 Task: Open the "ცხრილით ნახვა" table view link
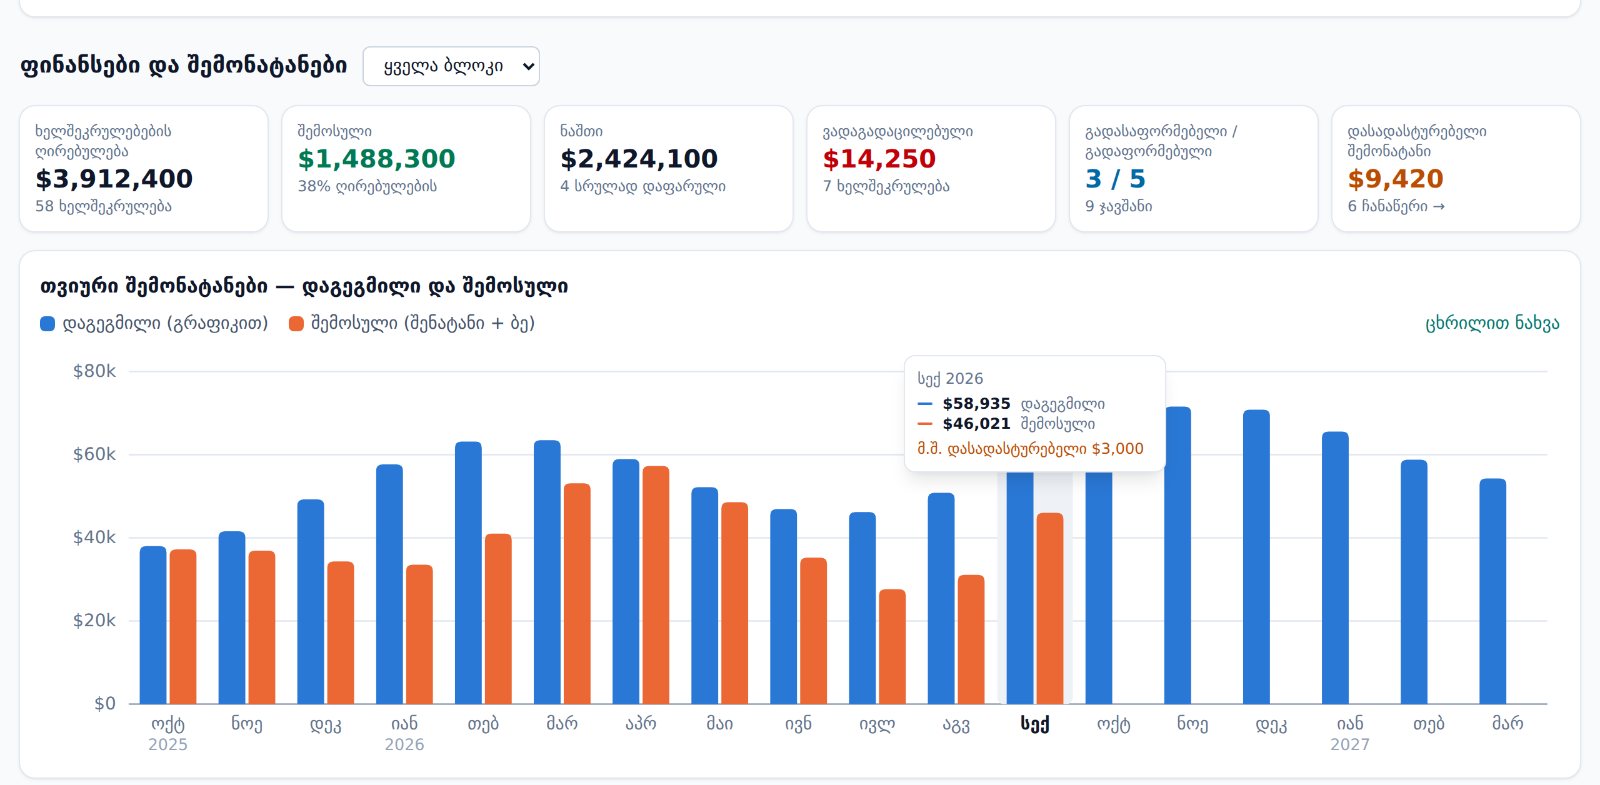[1492, 323]
